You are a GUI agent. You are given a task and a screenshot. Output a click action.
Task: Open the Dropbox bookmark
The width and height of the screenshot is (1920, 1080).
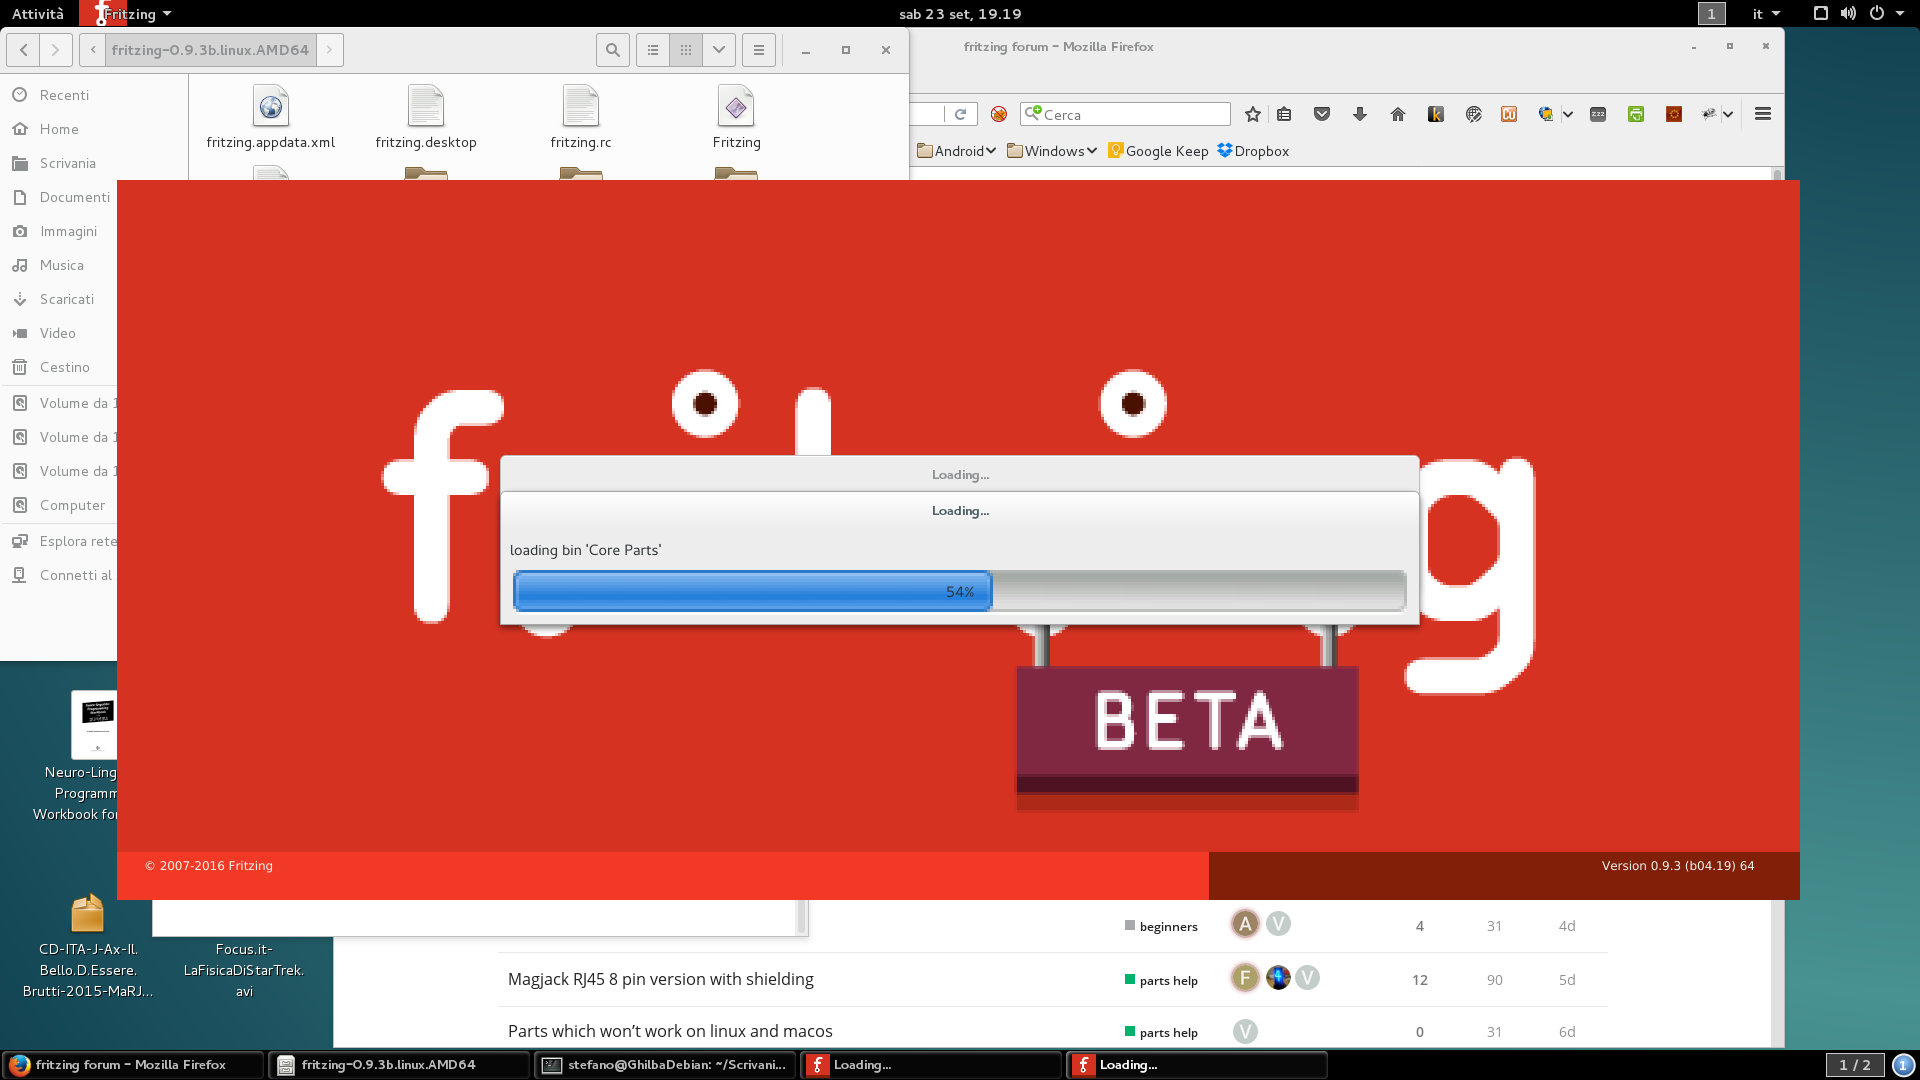point(1253,151)
